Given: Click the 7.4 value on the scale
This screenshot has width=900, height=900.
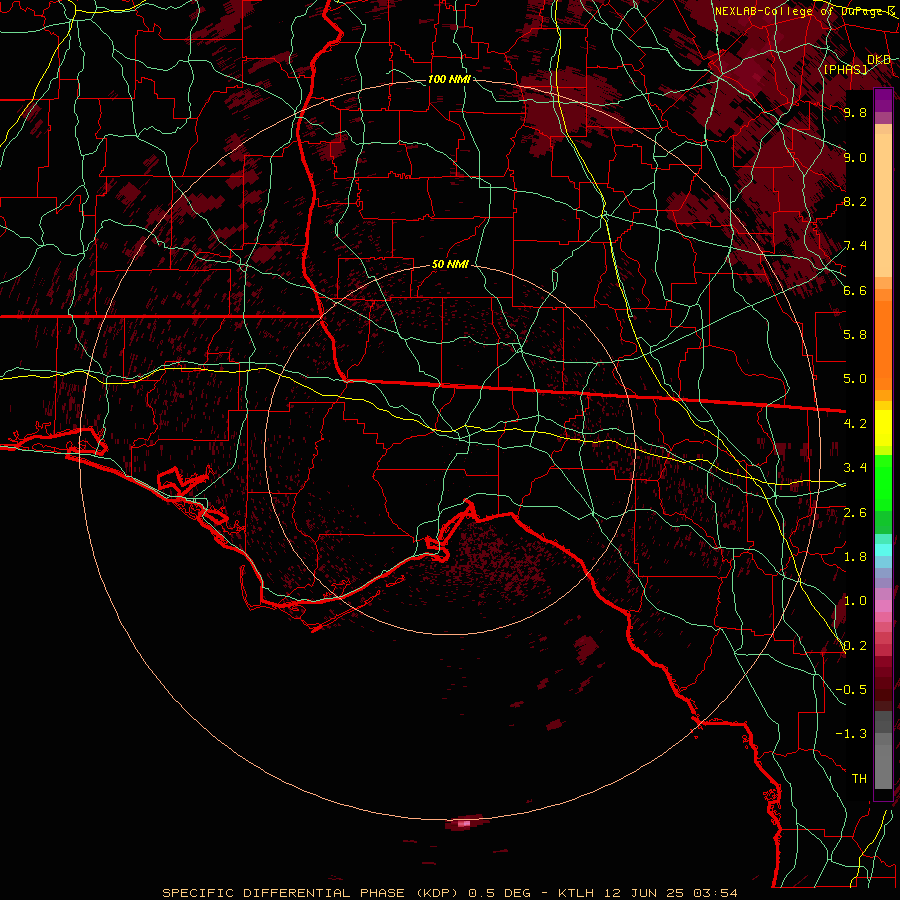Looking at the screenshot, I should 855,246.
